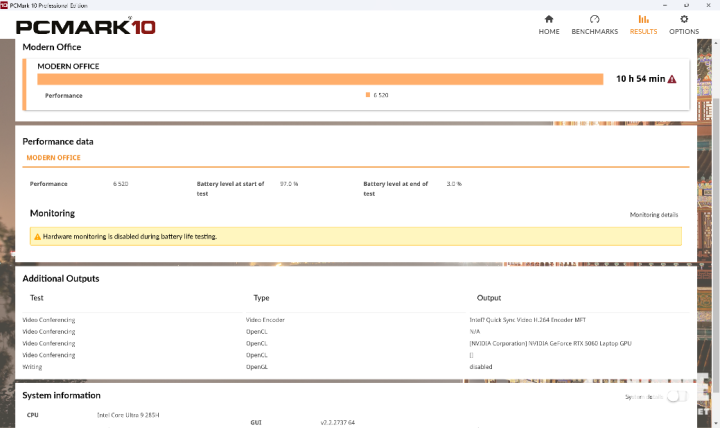This screenshot has width=720, height=428.
Task: Toggle the System details switch
Action: (676, 397)
